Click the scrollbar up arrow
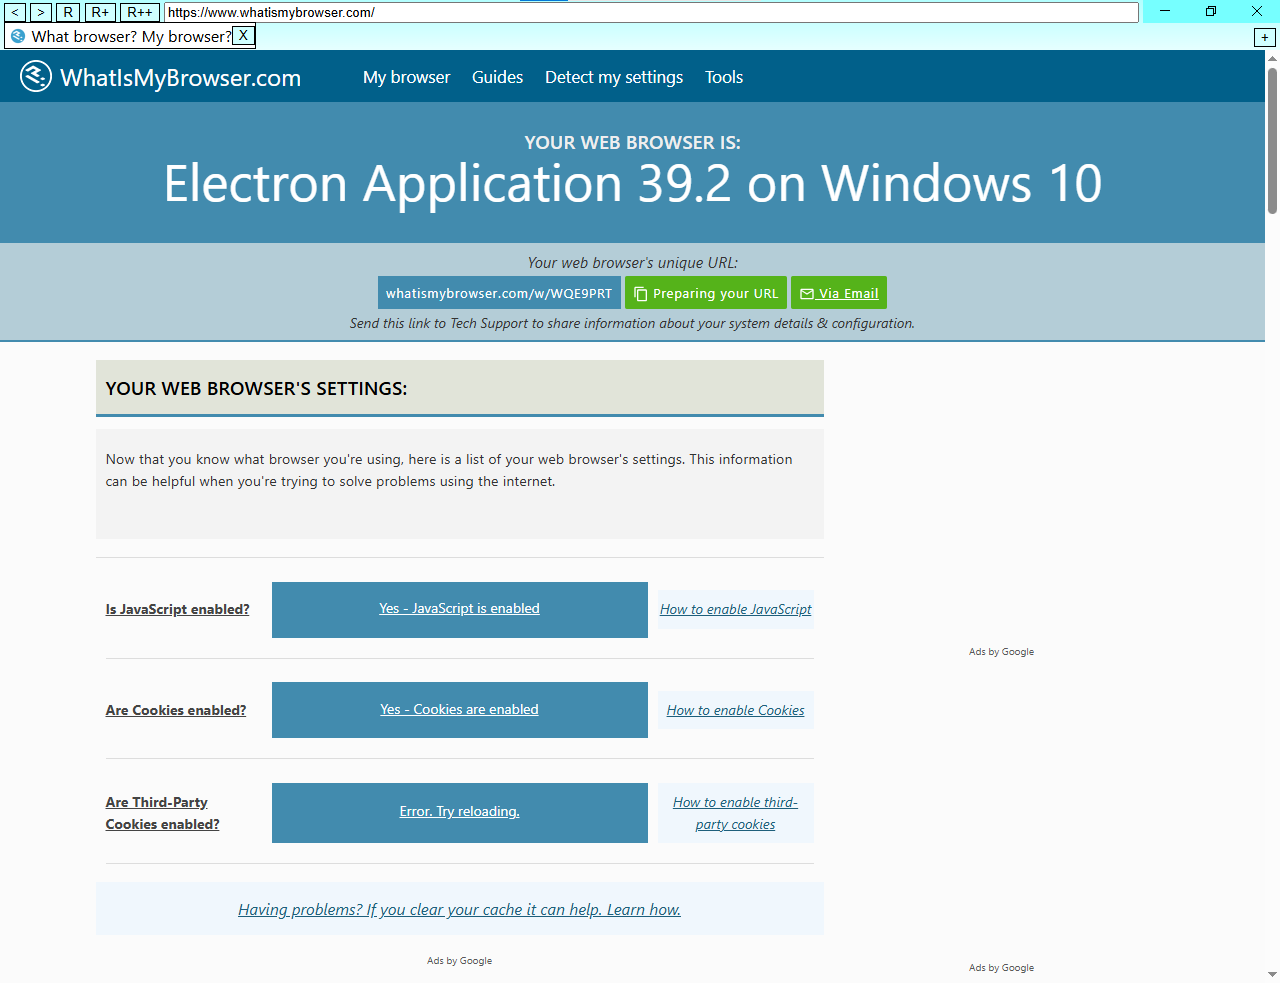The height and width of the screenshot is (983, 1280). (1272, 58)
